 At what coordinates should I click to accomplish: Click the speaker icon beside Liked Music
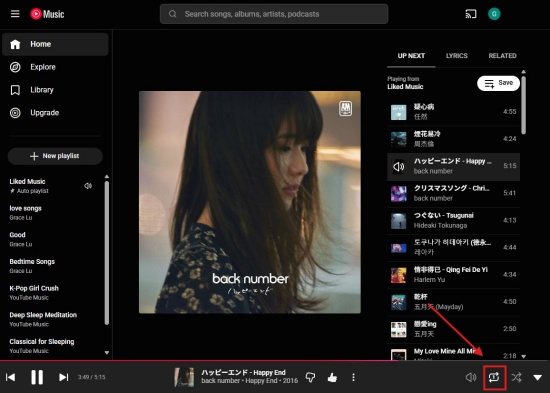[88, 186]
